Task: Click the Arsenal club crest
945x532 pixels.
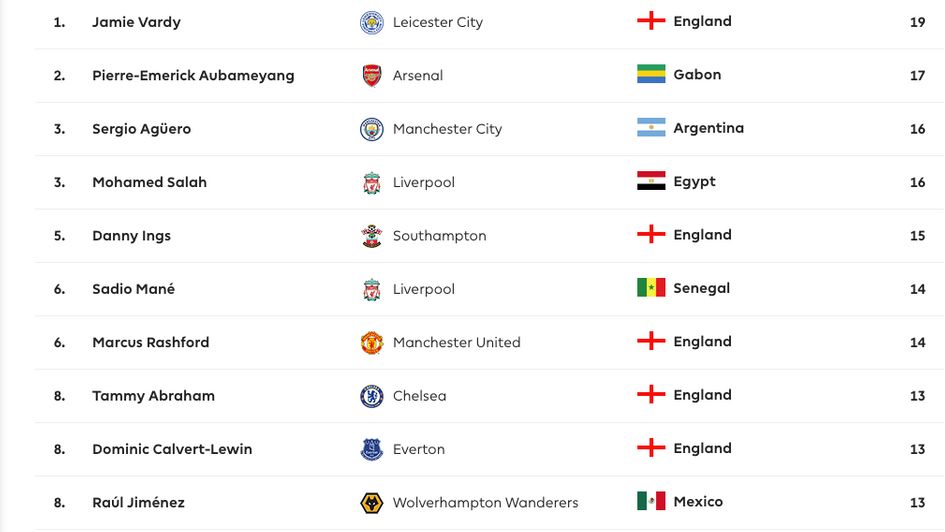Action: tap(372, 75)
